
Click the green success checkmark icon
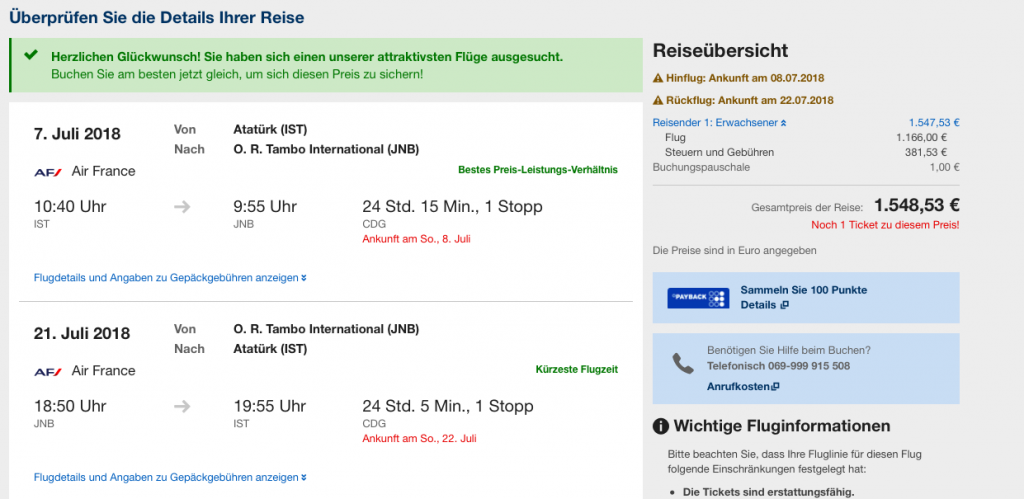31,56
